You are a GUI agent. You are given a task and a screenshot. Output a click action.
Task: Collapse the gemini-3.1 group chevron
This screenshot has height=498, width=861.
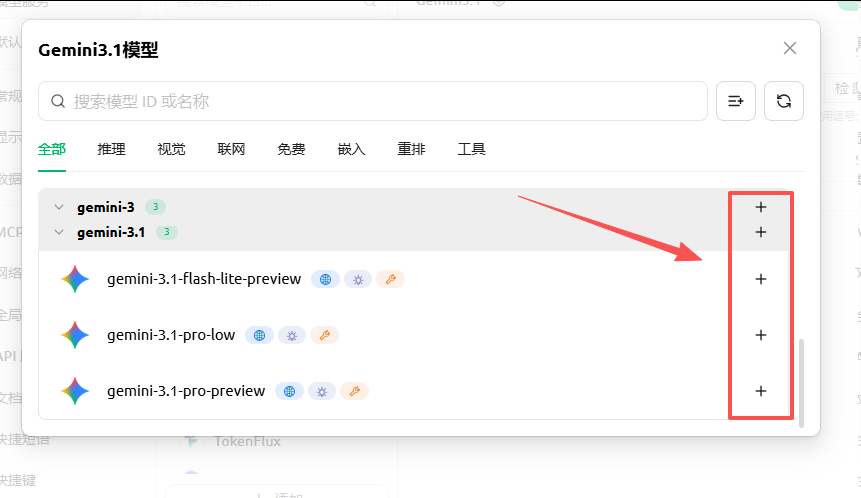click(59, 232)
